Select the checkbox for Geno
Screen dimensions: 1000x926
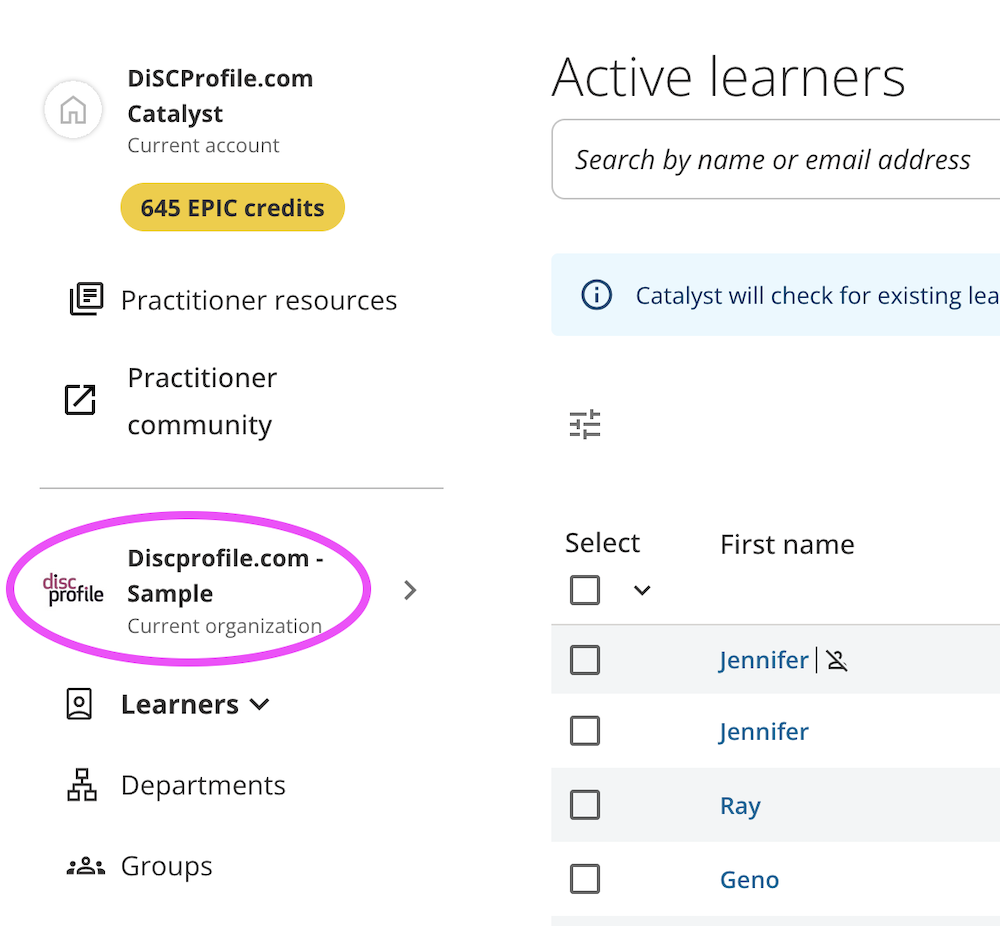tap(585, 879)
